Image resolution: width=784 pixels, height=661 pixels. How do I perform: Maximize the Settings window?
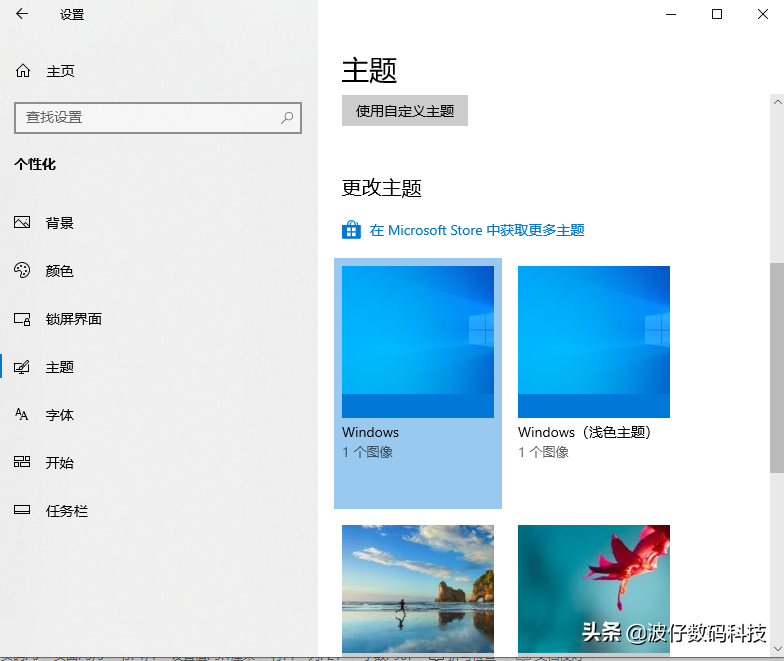coord(716,14)
